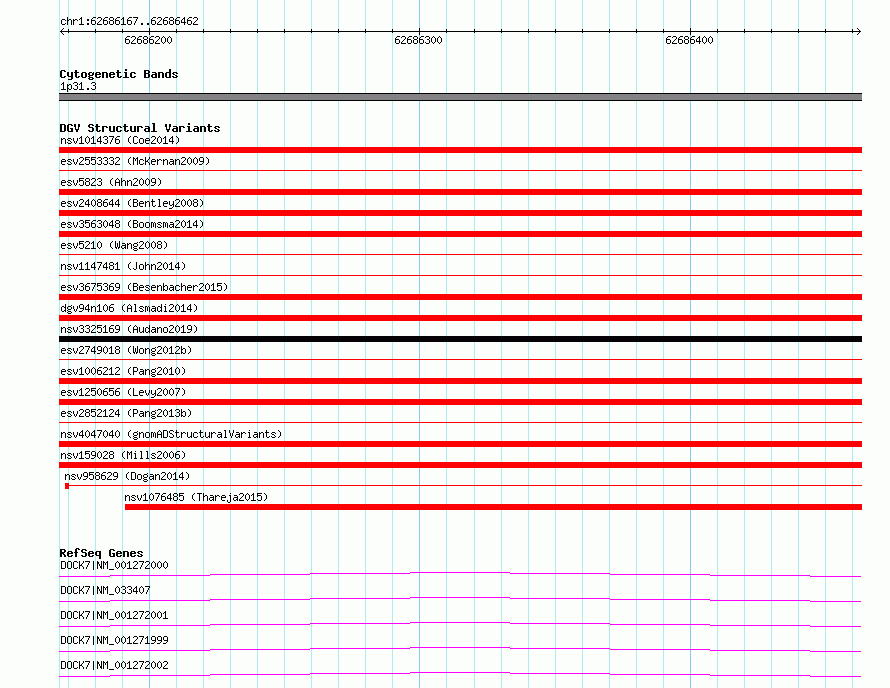Click the red bar under nsv1014376 (Coe2014)
The width and height of the screenshot is (890, 688).
pos(460,150)
